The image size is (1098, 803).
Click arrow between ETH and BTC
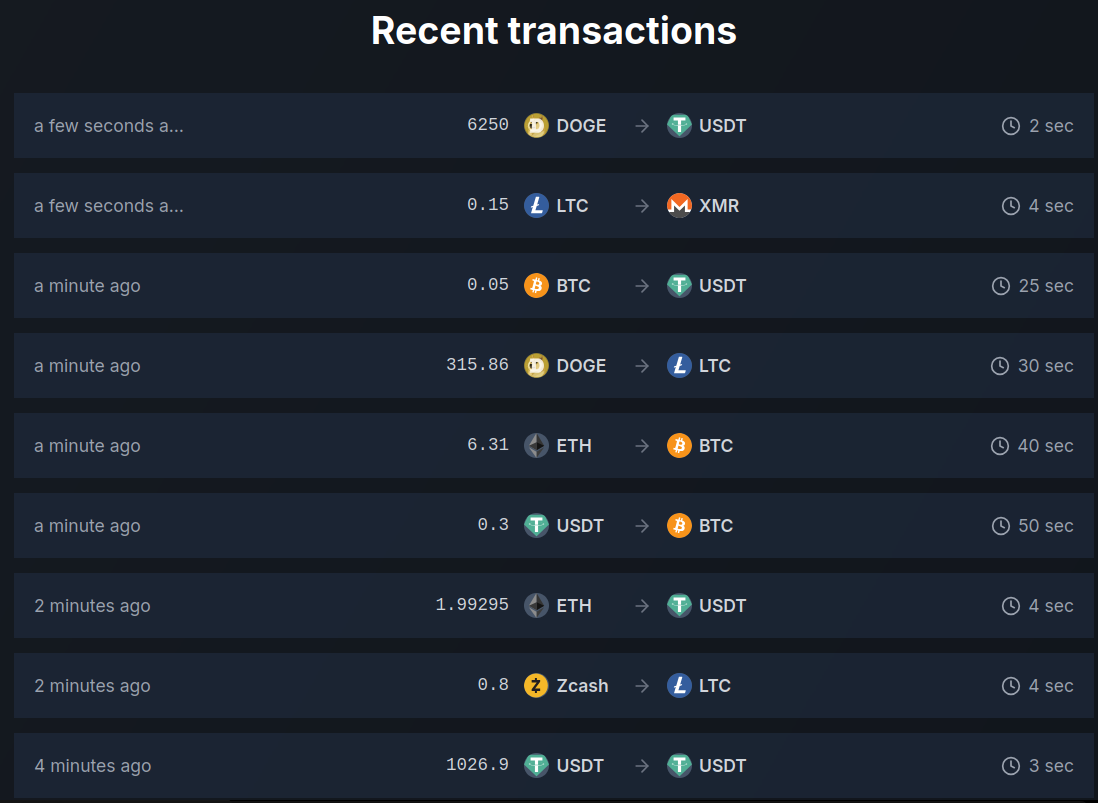tap(642, 446)
